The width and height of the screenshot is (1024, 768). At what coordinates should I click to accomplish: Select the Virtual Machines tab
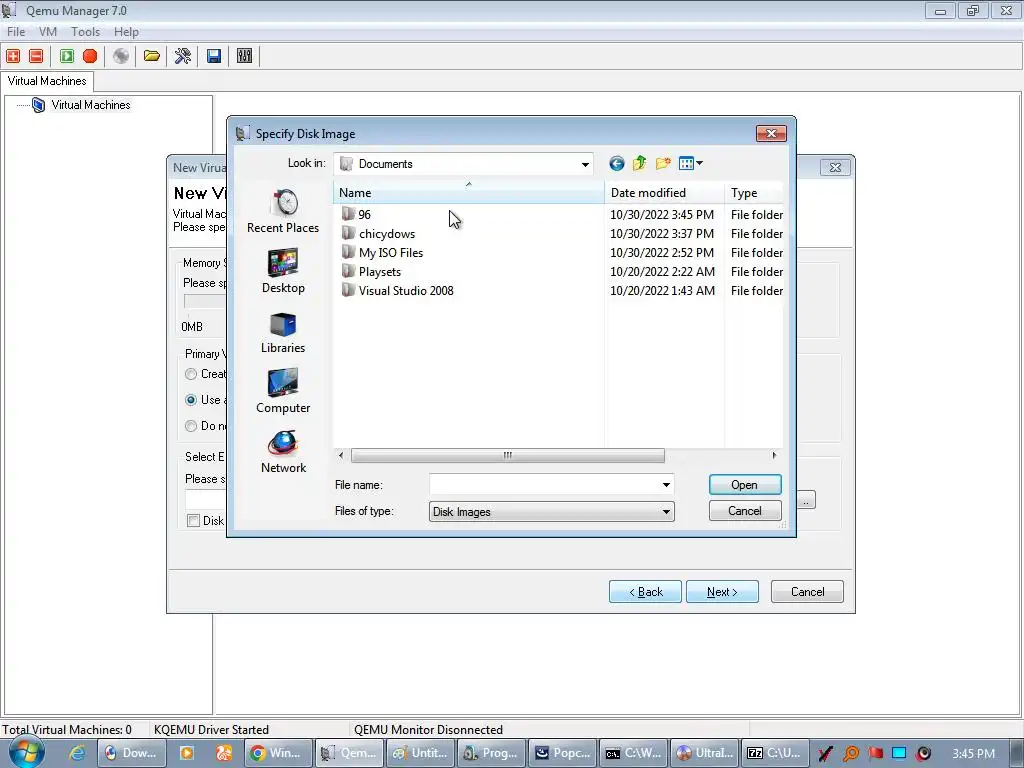[47, 81]
